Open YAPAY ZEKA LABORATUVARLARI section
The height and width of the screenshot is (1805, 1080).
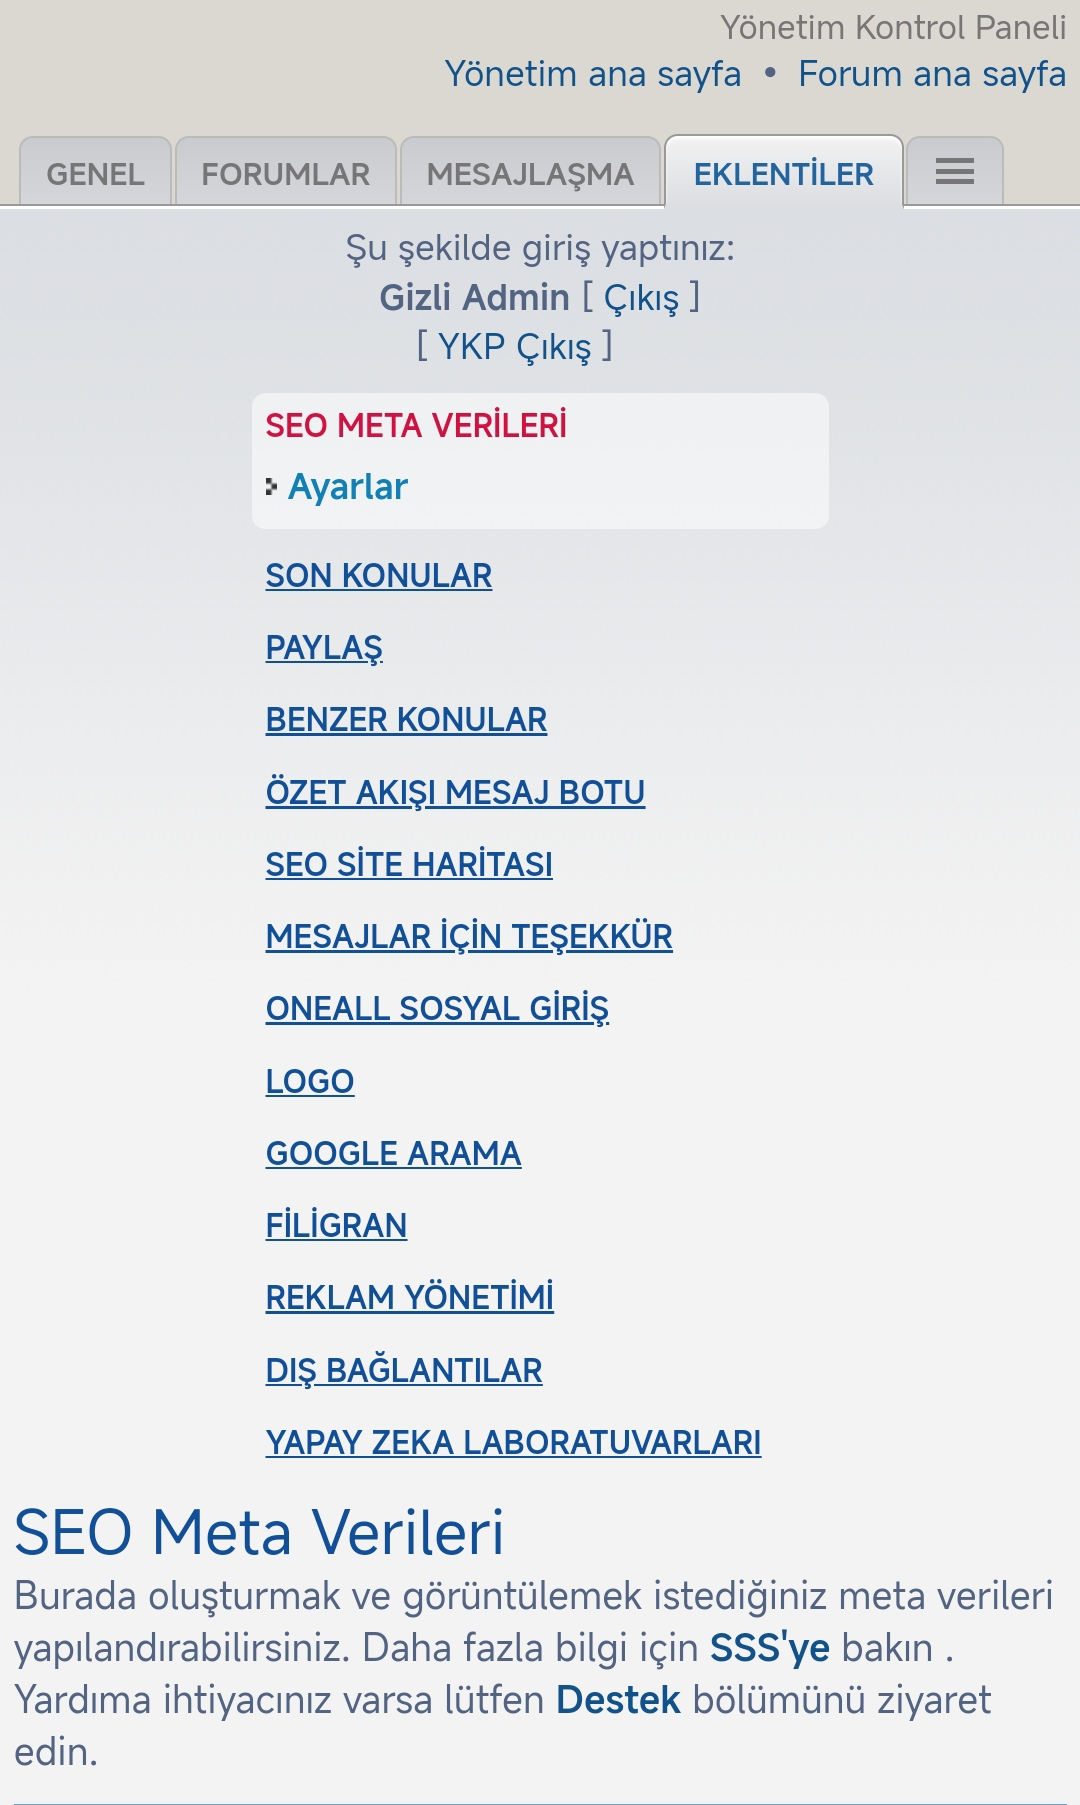pyautogui.click(x=513, y=1443)
